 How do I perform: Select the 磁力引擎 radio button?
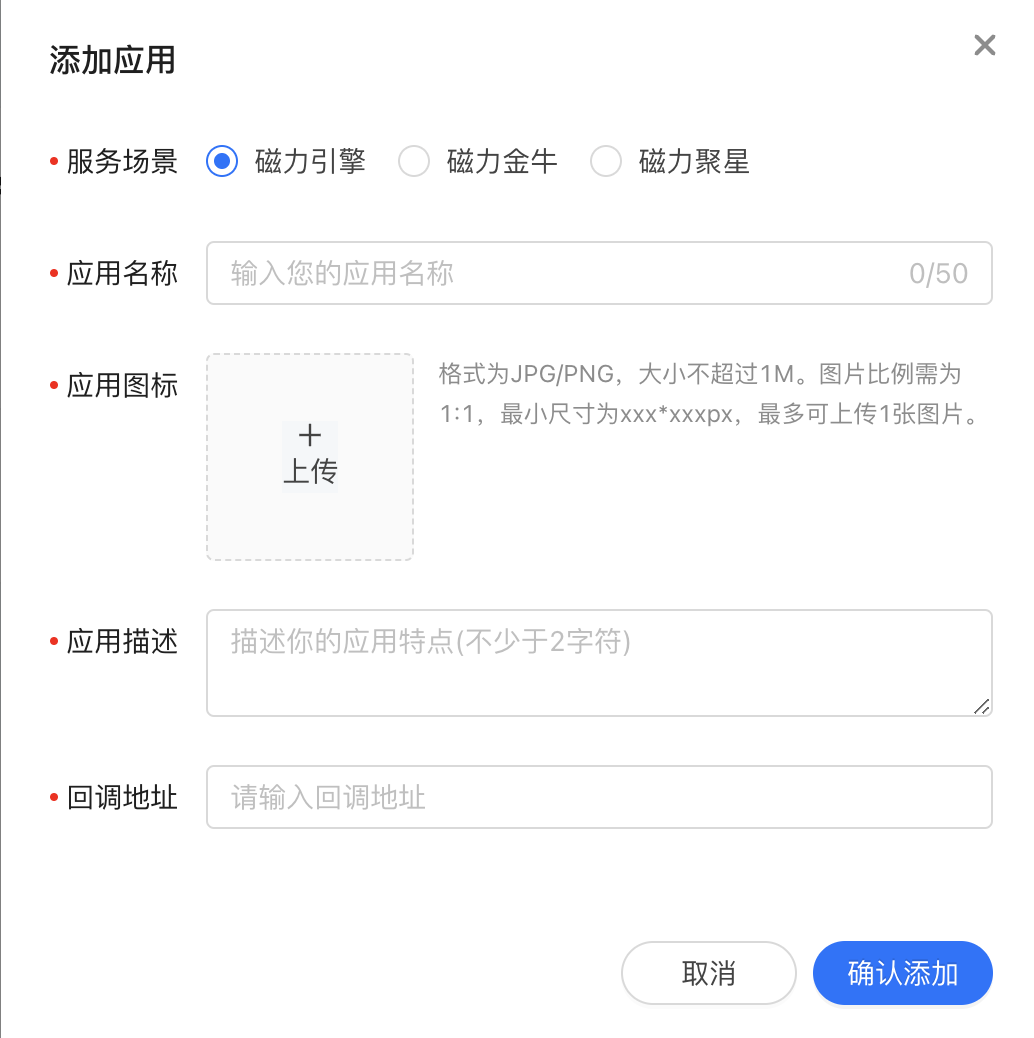click(x=222, y=161)
